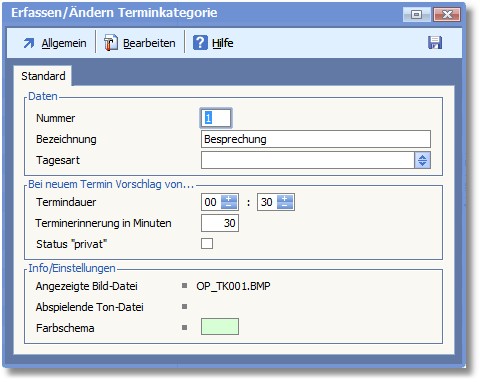Click the Bezeichnung field containing Besprechung
This screenshot has width=480, height=382.
pyautogui.click(x=316, y=139)
